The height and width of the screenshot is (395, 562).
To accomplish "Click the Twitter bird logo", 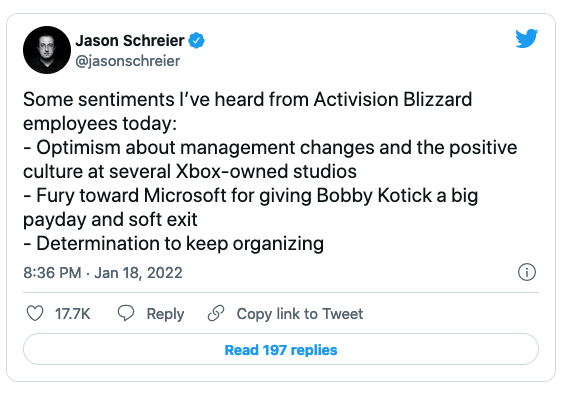I will 527,38.
